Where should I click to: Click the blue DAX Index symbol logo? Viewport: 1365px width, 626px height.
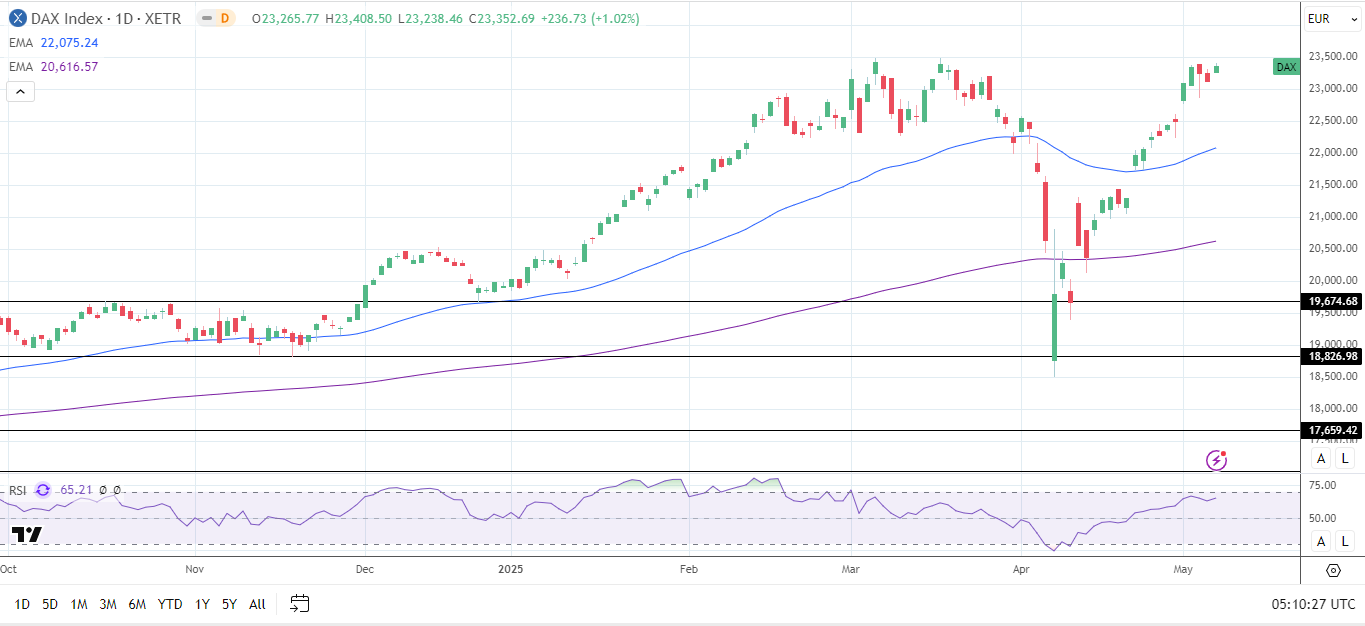point(18,18)
